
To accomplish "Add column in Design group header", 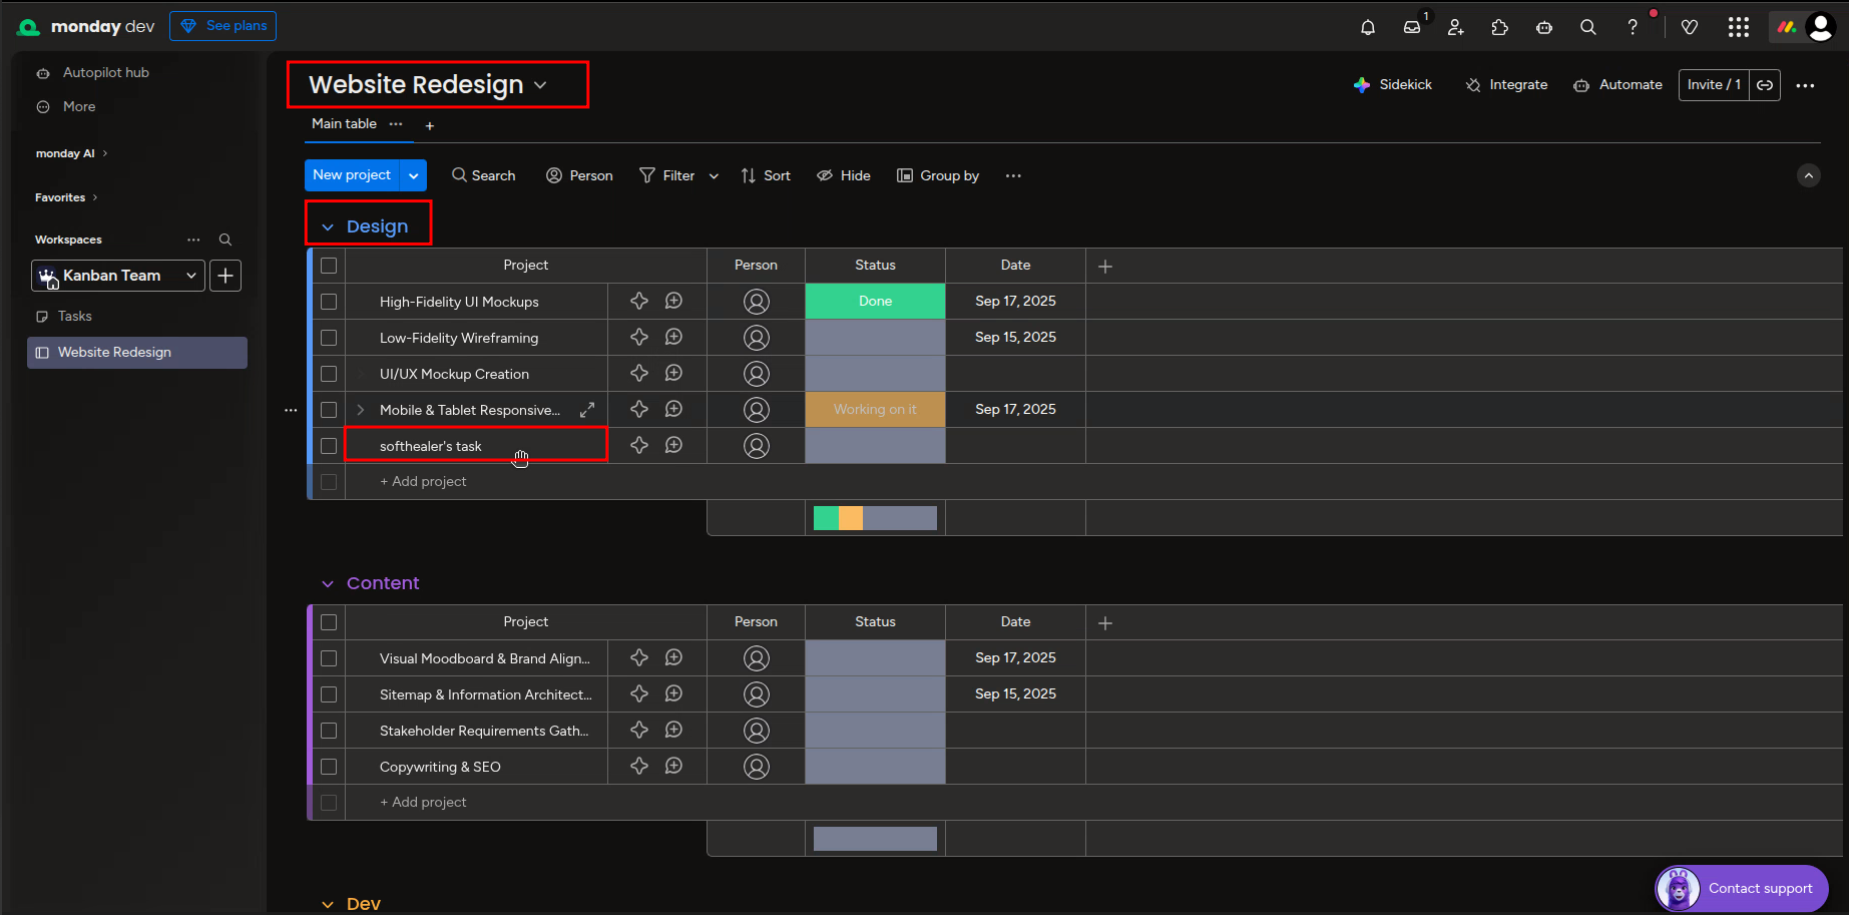I will tap(1105, 266).
